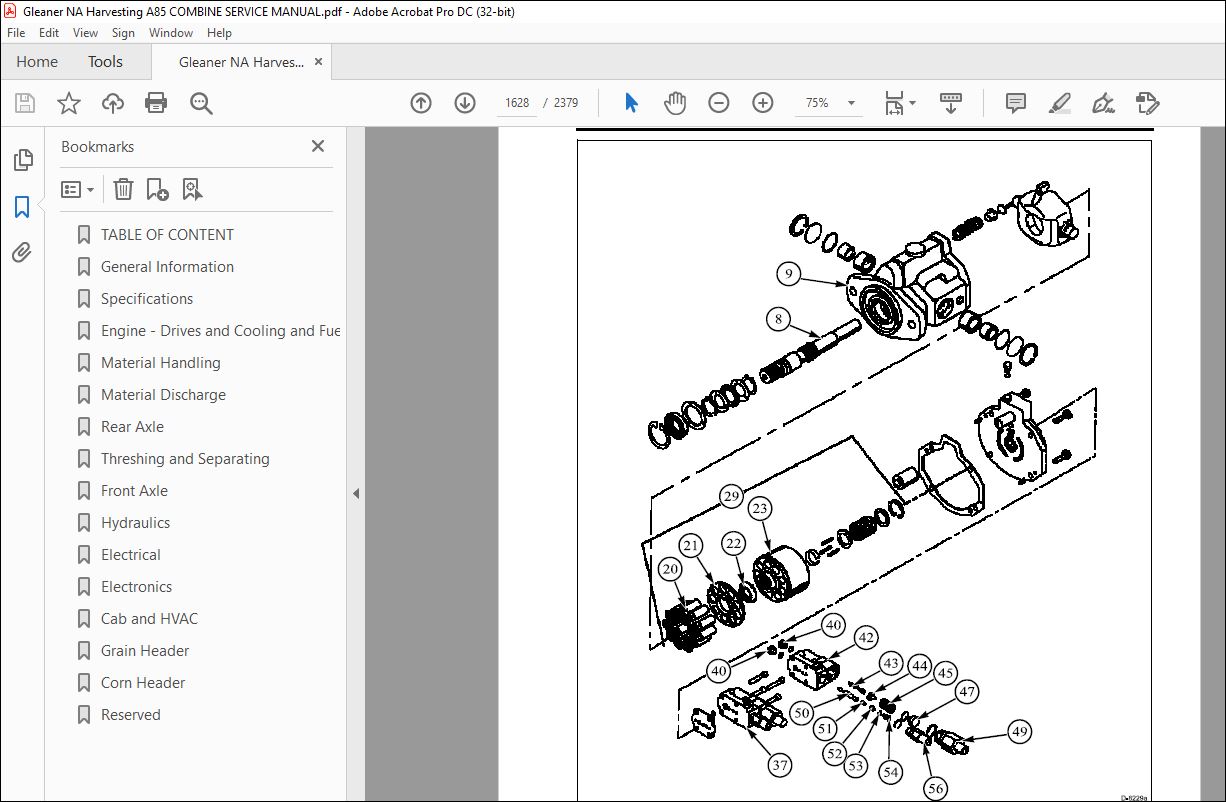Open the find text search tool
This screenshot has height=802, width=1226.
[x=201, y=103]
